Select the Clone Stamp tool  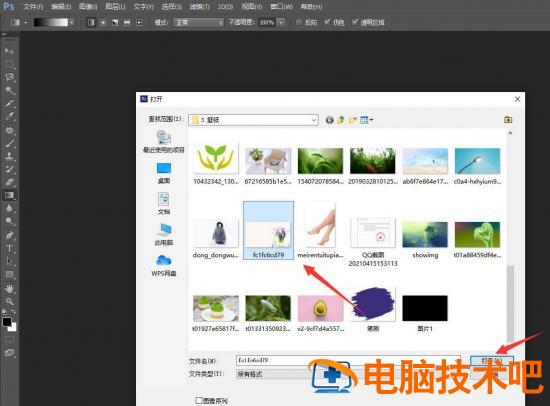coord(9,156)
